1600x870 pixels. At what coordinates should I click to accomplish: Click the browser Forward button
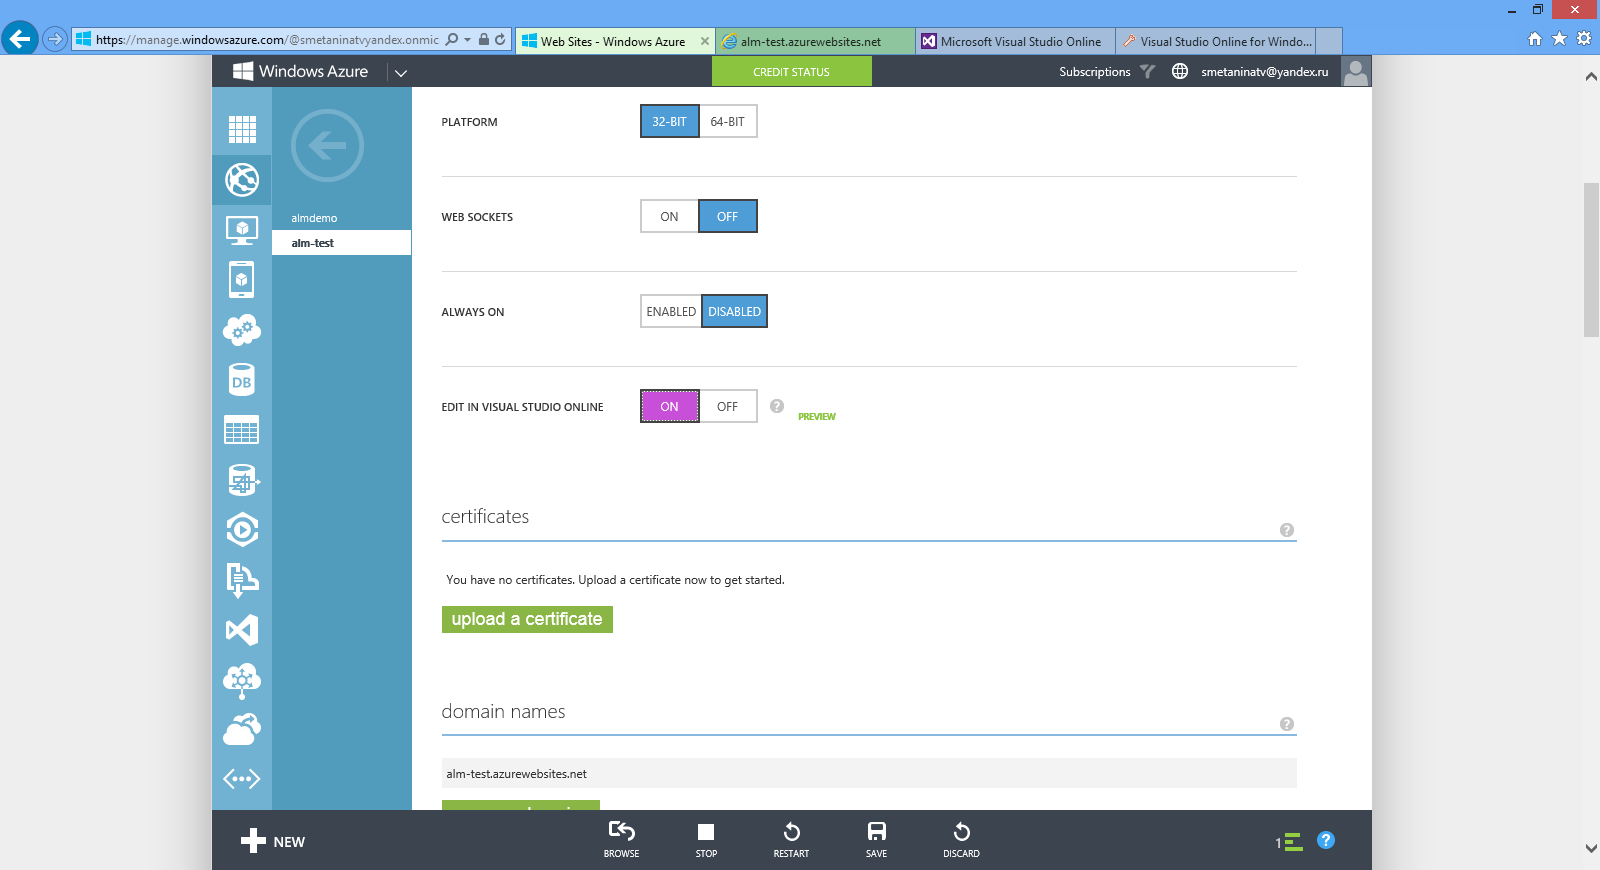[x=55, y=39]
